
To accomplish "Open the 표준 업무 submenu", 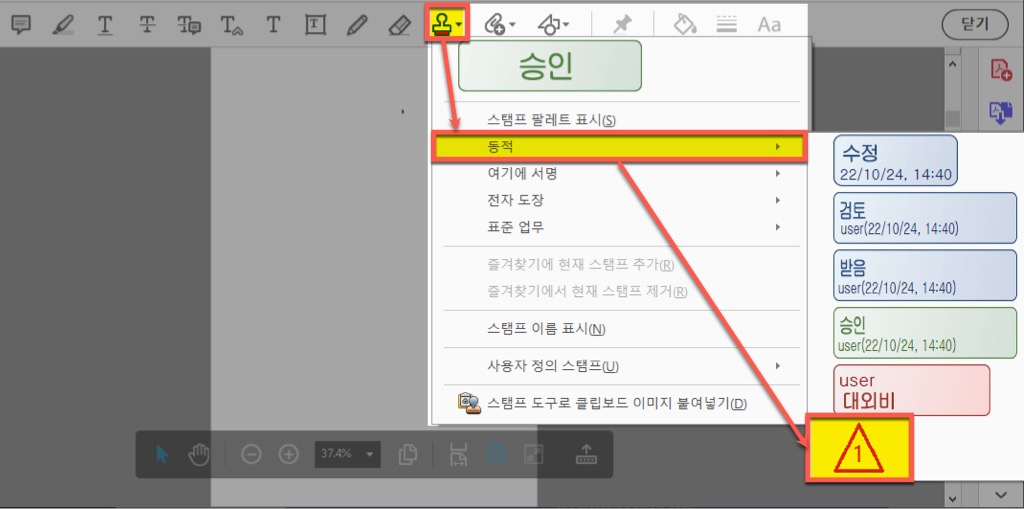I will (620, 227).
